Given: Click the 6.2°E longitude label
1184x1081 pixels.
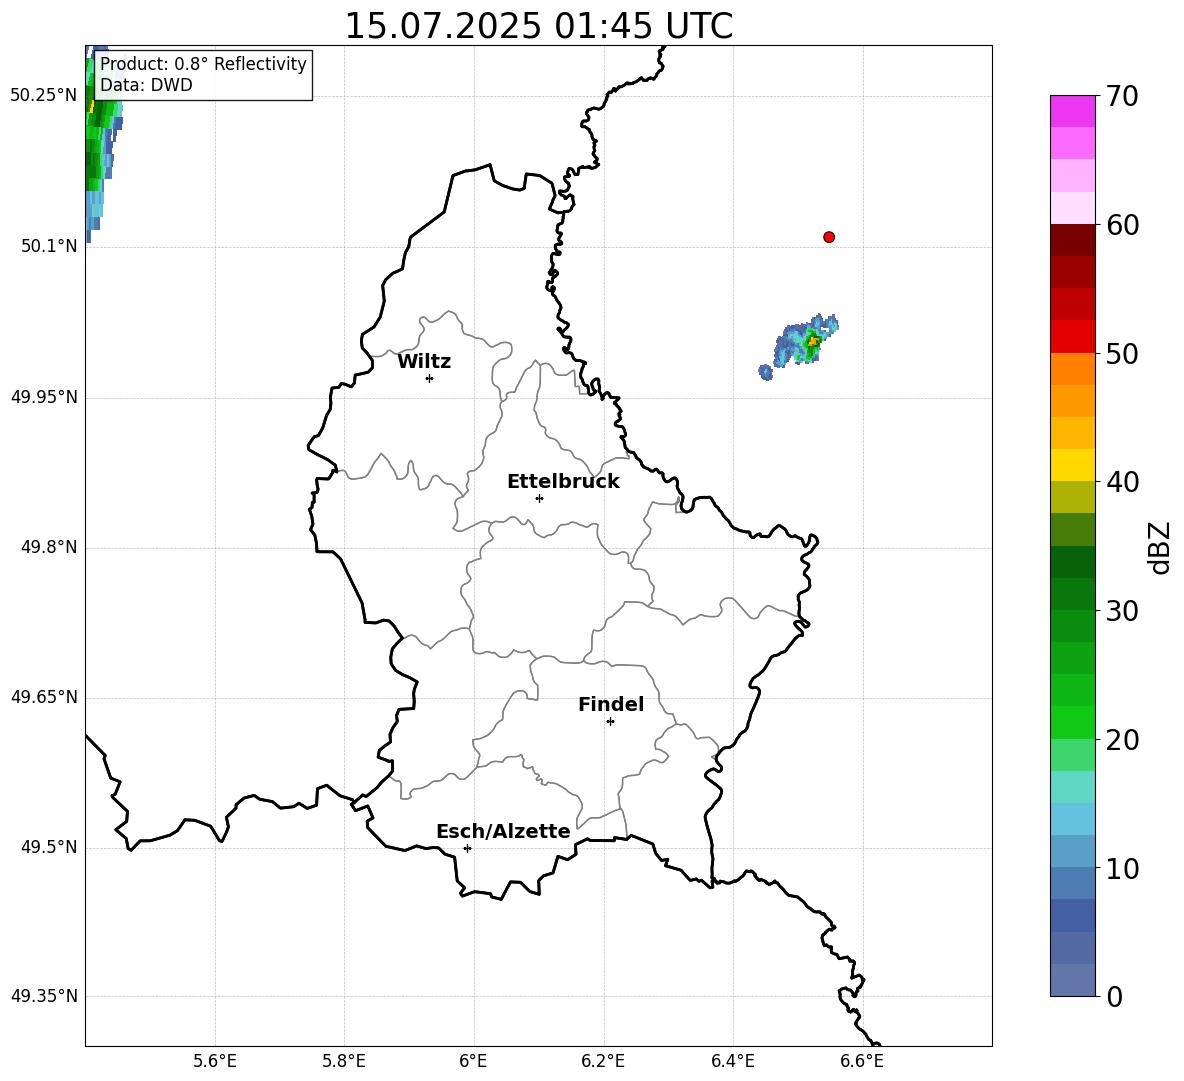Looking at the screenshot, I should (603, 1062).
